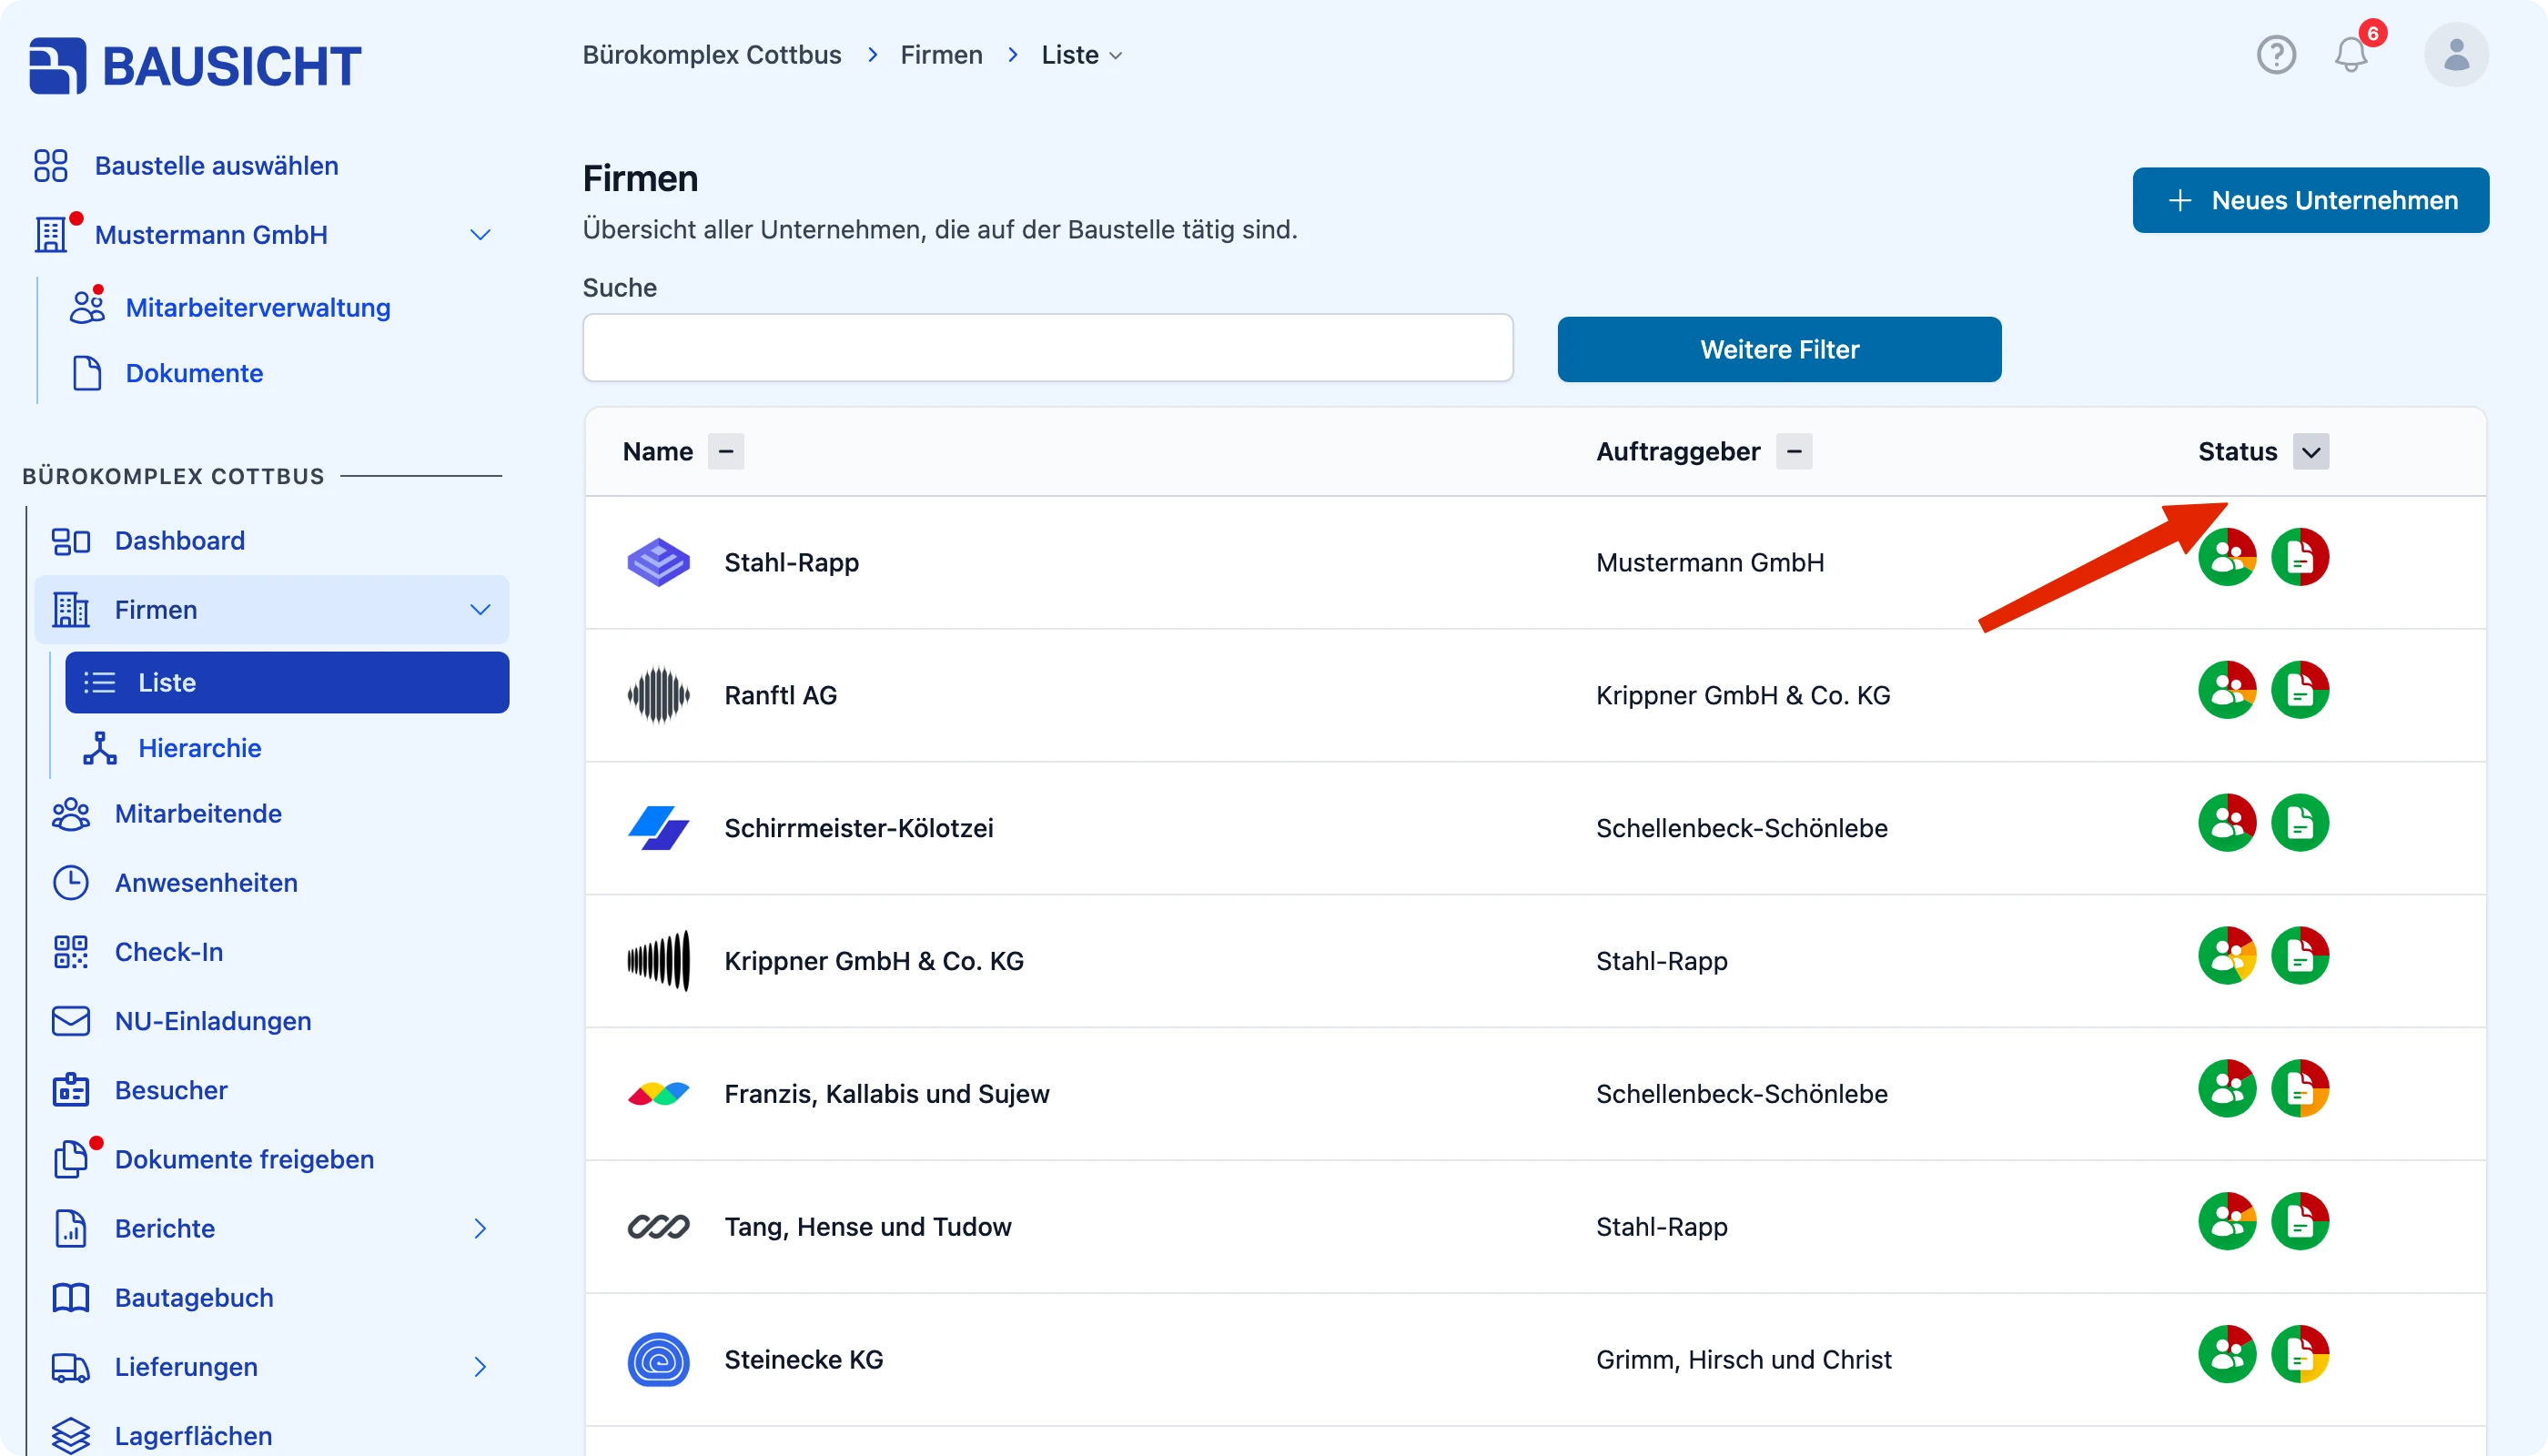Open Weitere Filter

[1779, 350]
